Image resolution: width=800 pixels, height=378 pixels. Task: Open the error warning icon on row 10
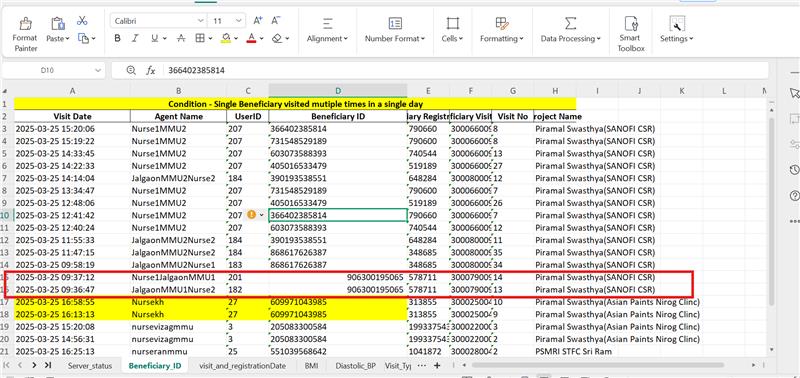251,215
